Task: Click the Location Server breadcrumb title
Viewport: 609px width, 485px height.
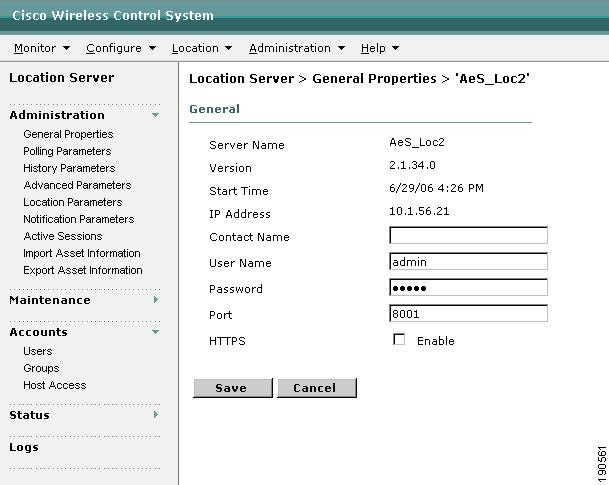Action: 242,79
